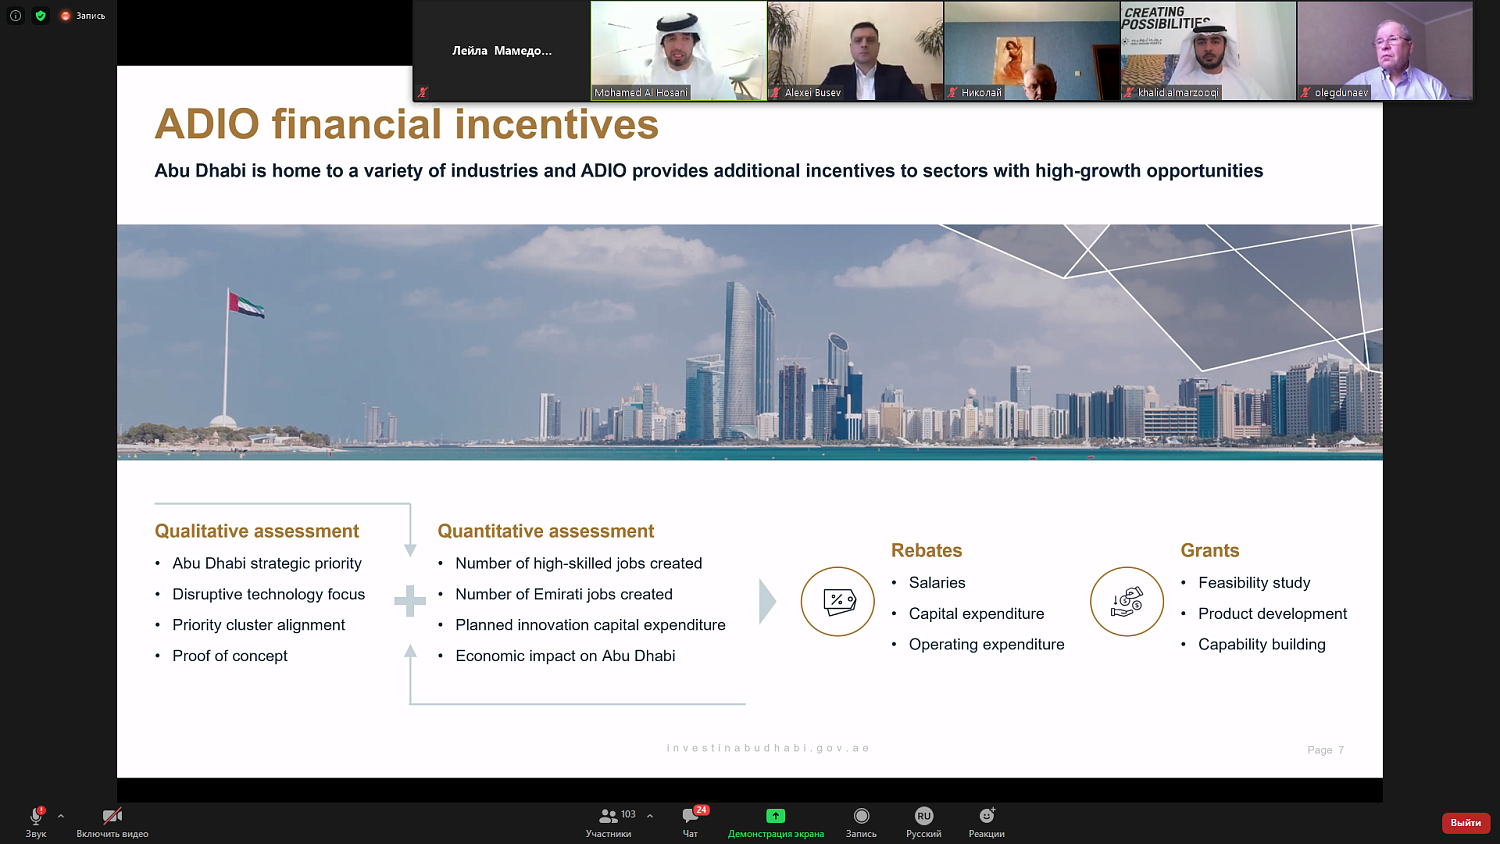Select olegdunaev's video thumbnail
The height and width of the screenshot is (844, 1500).
point(1385,51)
